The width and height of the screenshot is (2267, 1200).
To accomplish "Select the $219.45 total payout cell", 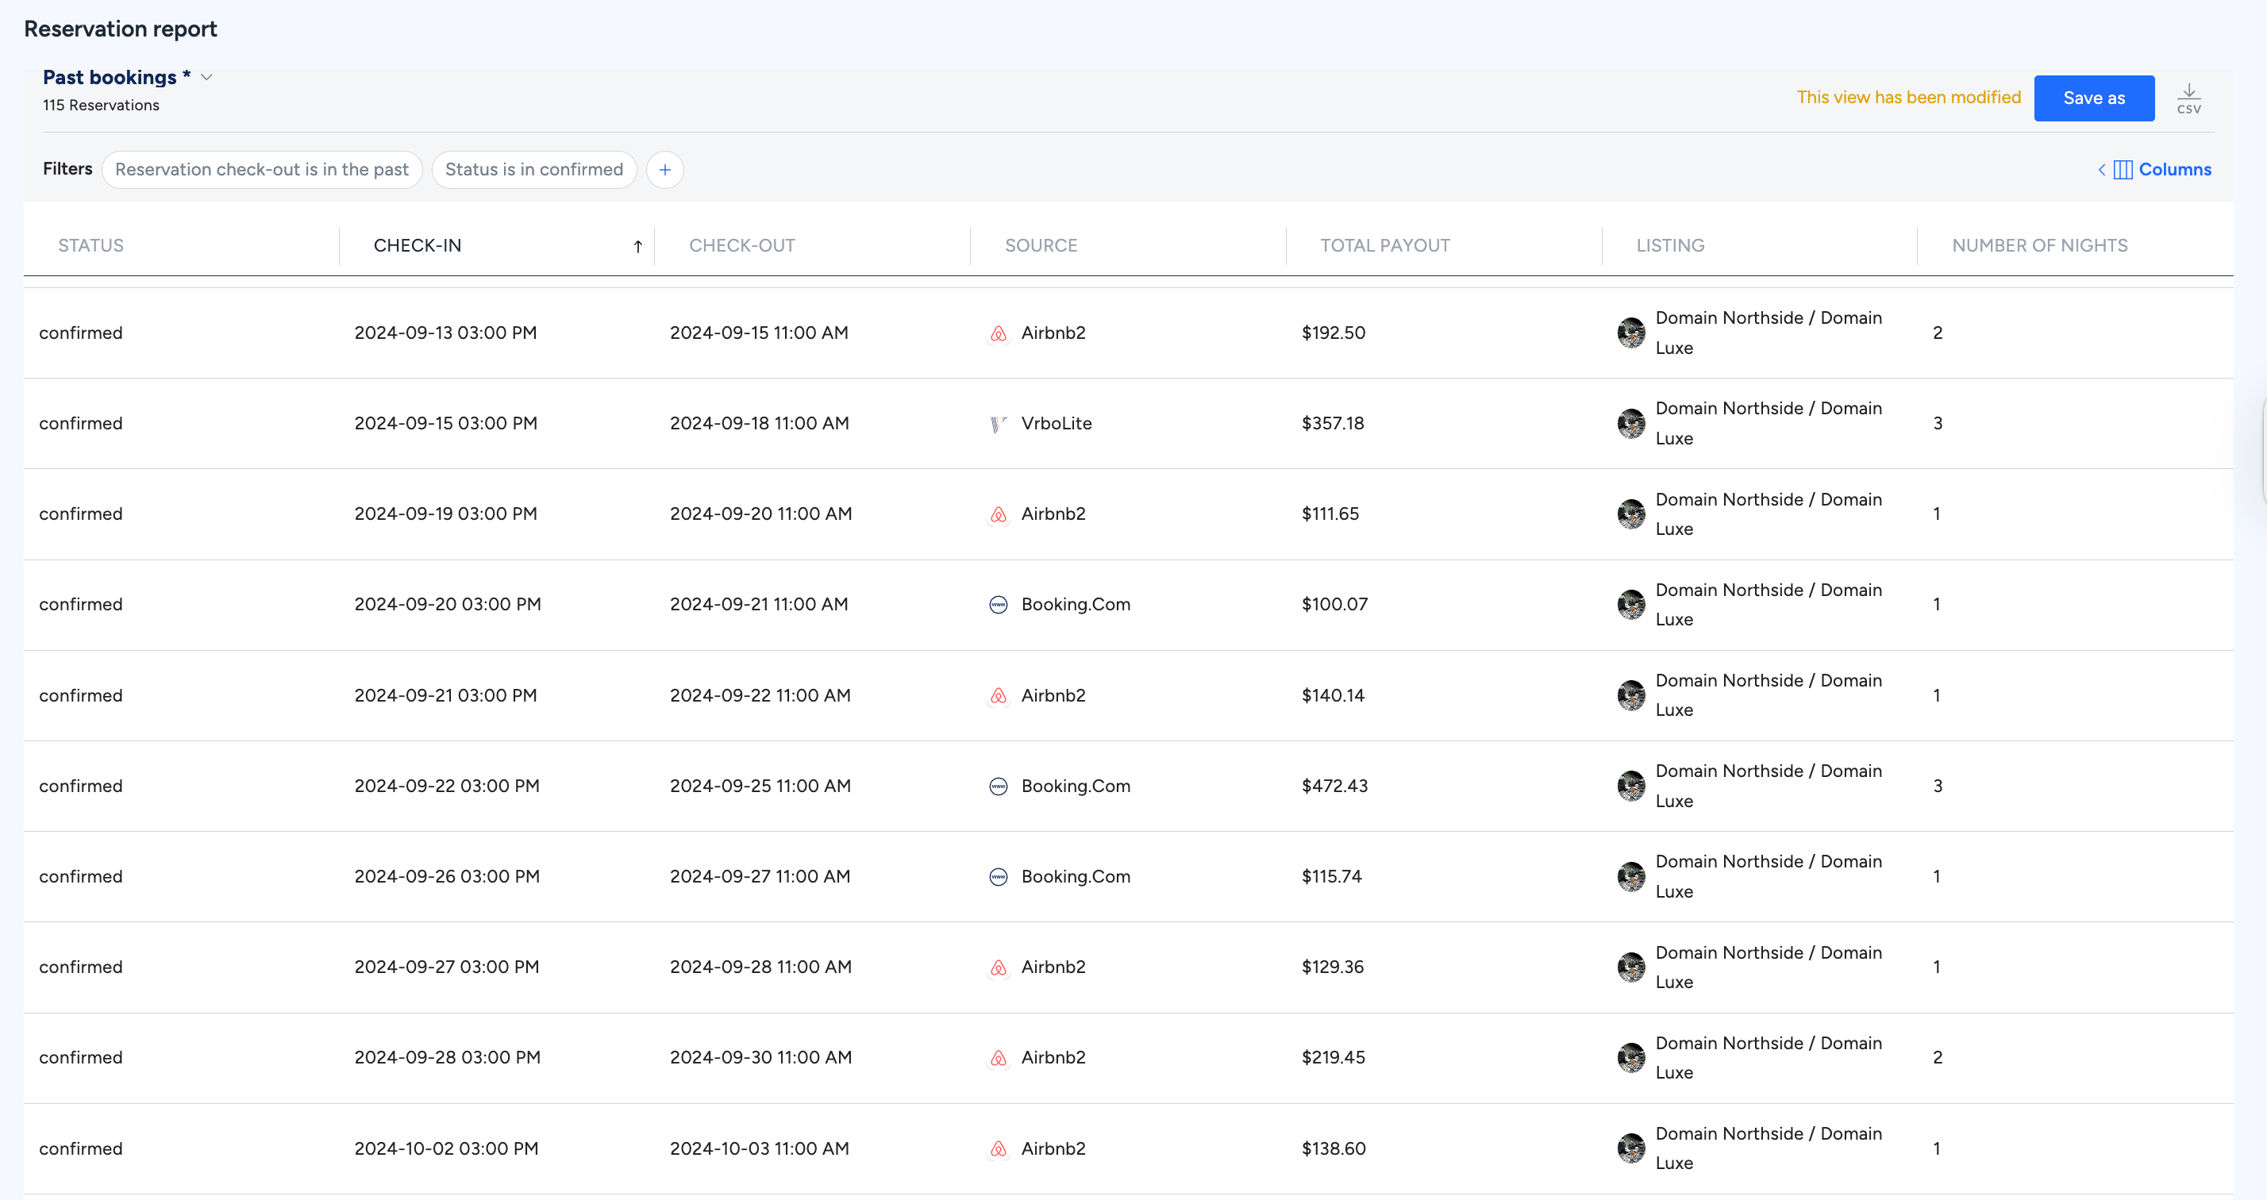I will [x=1333, y=1058].
